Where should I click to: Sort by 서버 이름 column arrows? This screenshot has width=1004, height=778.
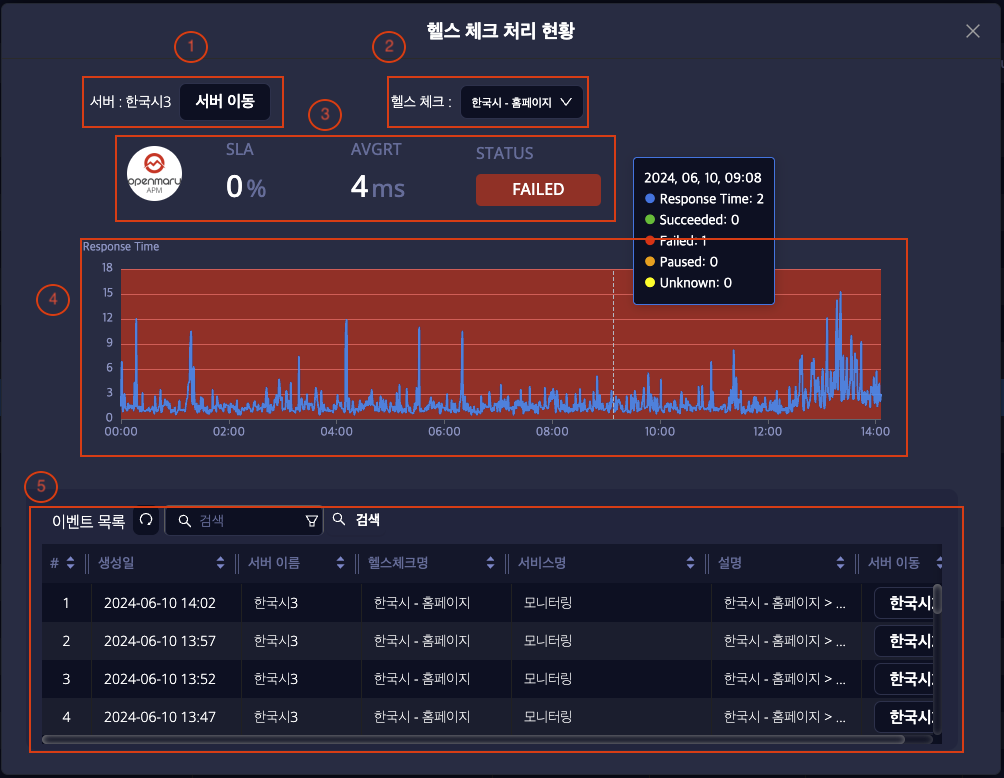[x=340, y=563]
